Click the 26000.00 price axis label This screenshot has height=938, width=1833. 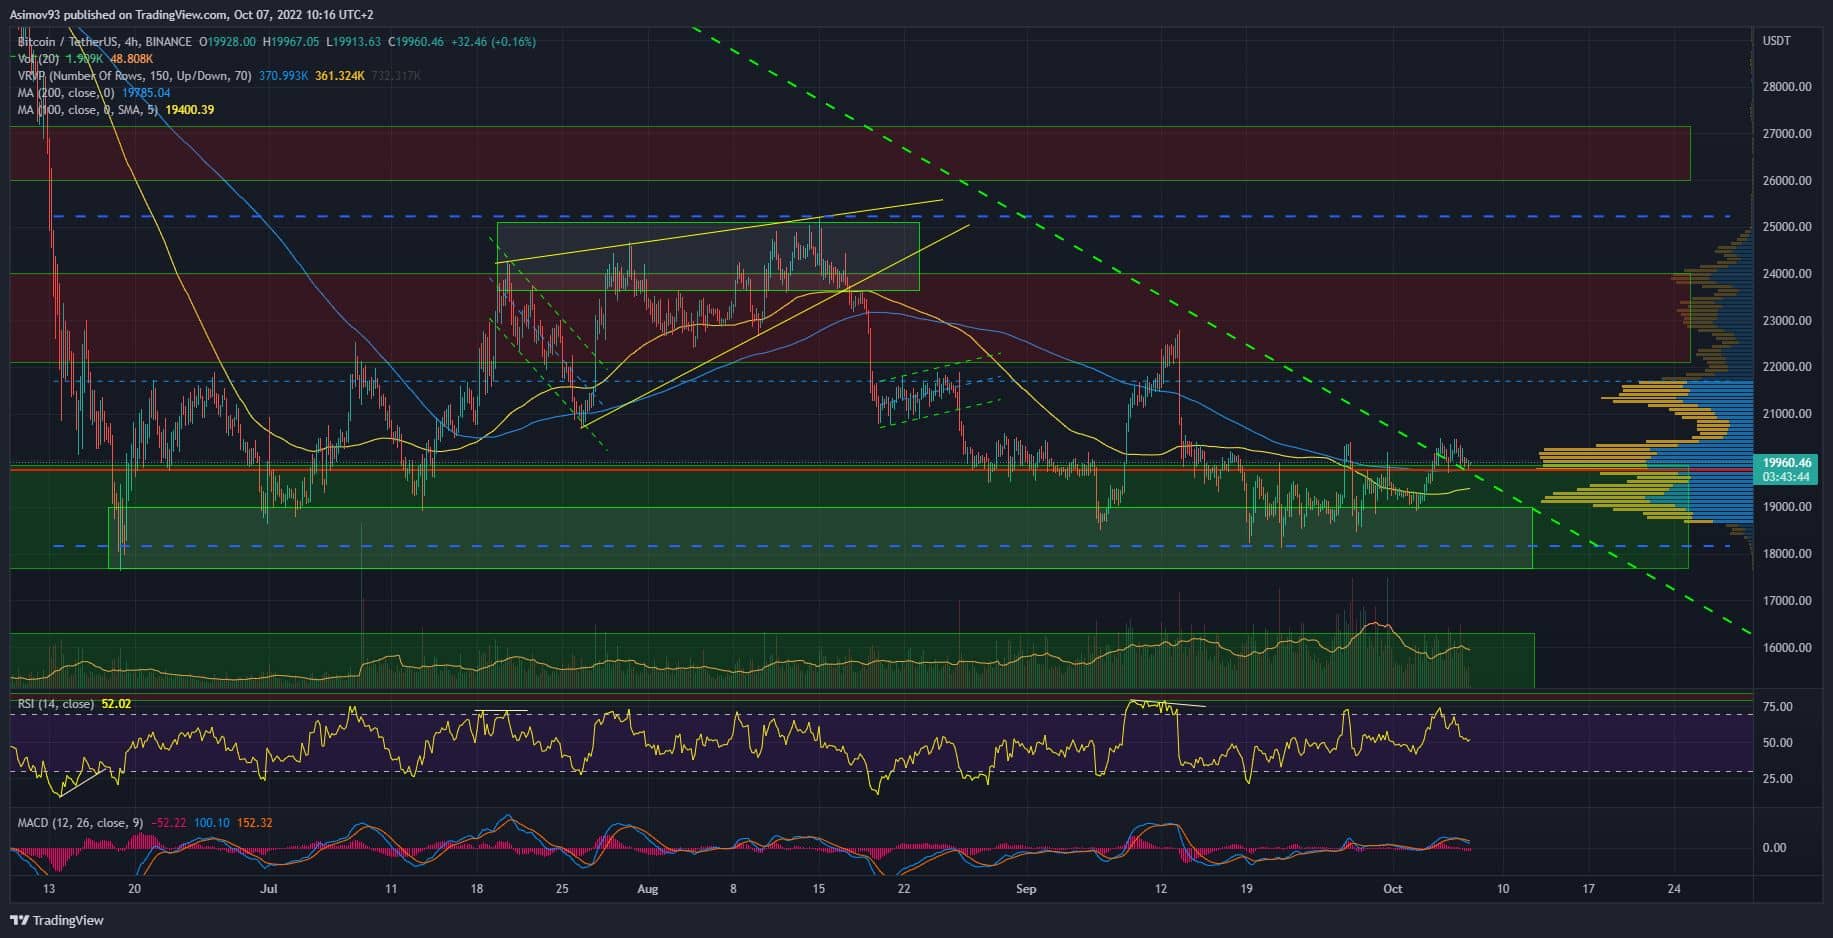coord(1786,181)
